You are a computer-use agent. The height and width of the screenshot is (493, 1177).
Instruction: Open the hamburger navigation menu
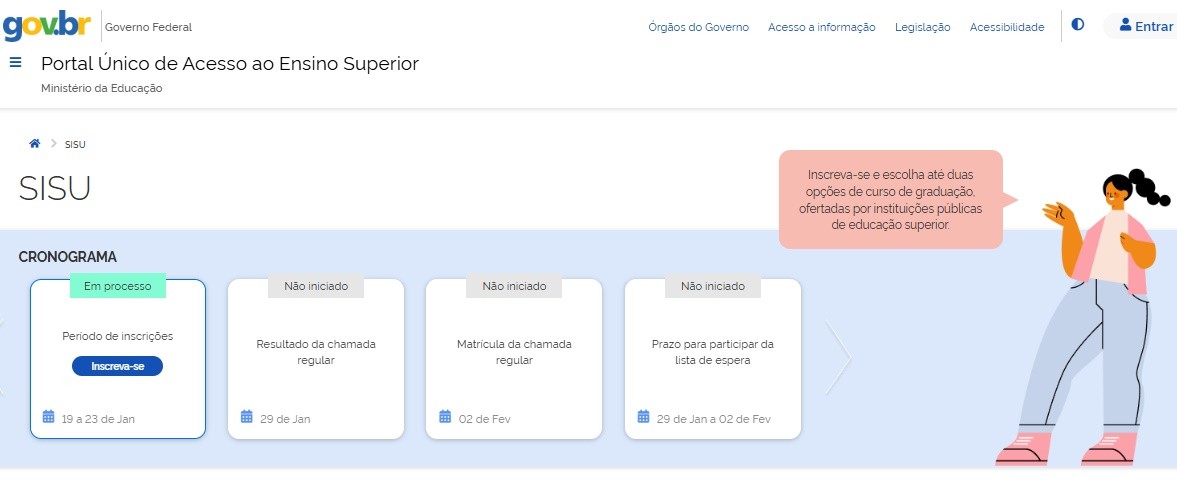point(15,63)
